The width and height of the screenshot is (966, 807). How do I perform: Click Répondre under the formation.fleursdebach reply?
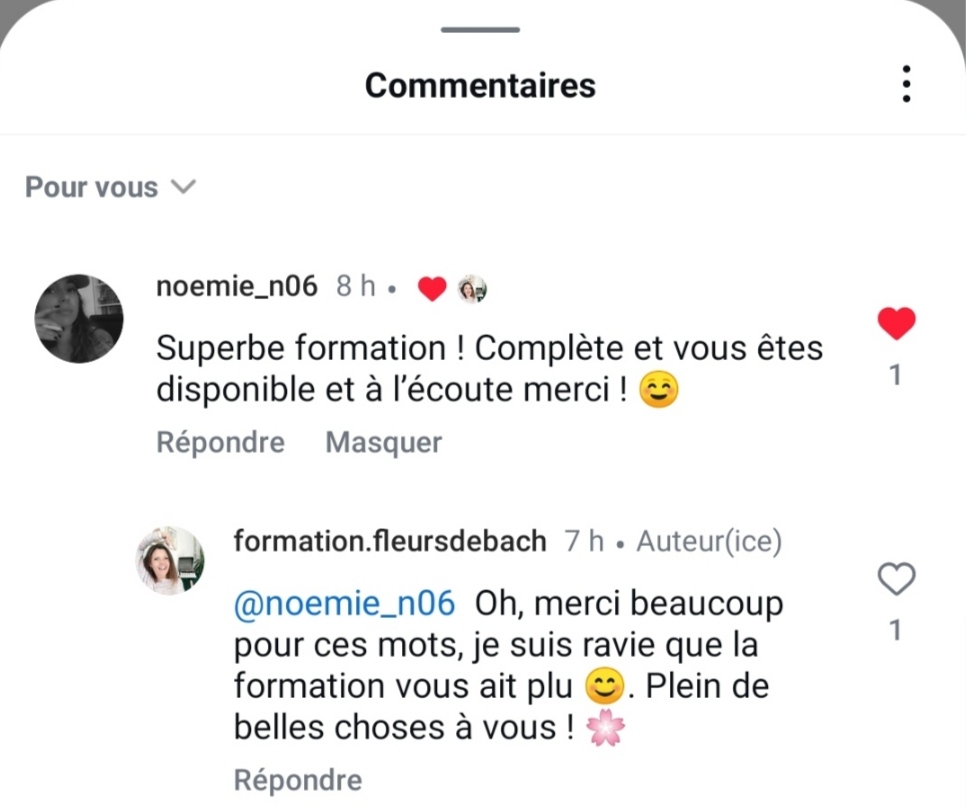[x=297, y=780]
